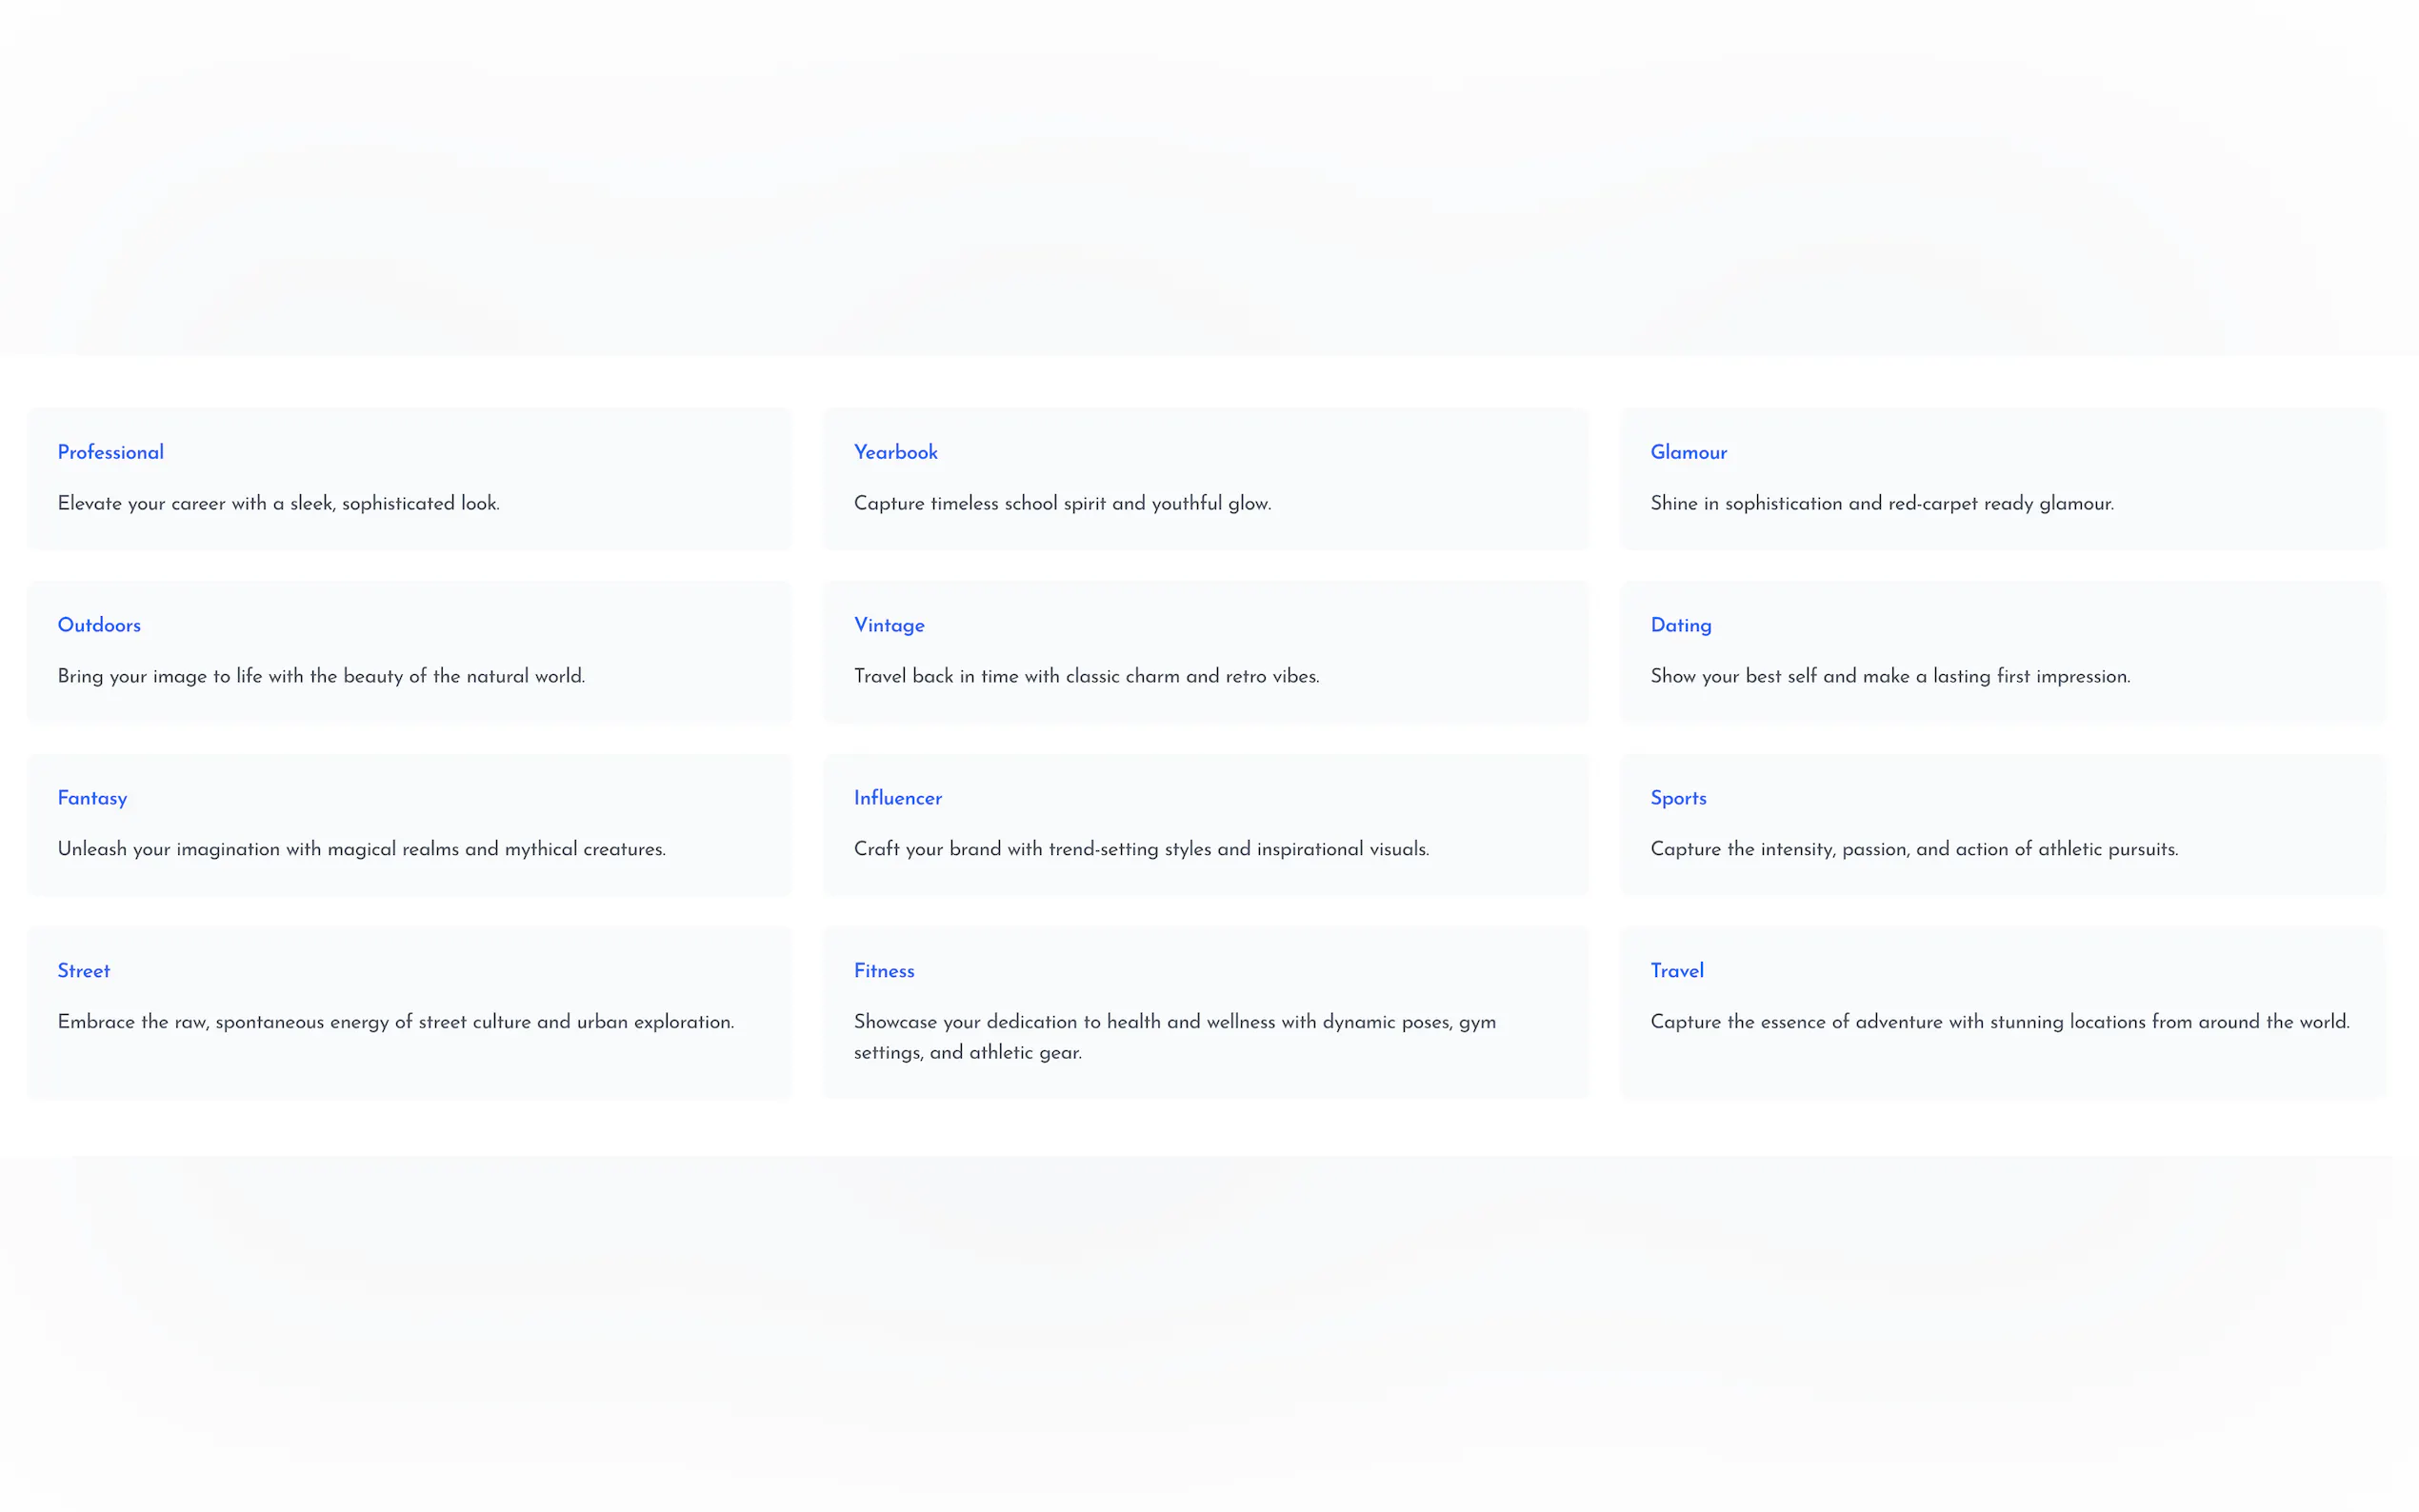Select the Yearbook style heading
This screenshot has width=2419, height=1512.
tap(895, 452)
